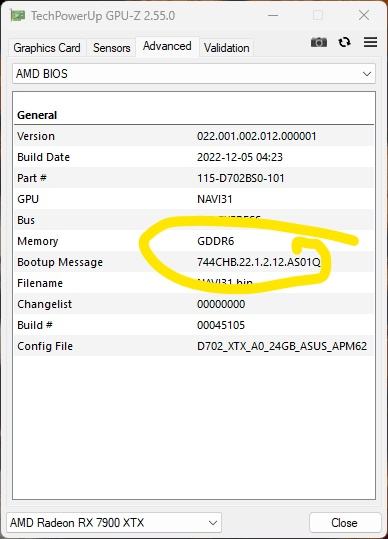
Task: Click the TechPowerUp GPU-Z 2.55.0 title text
Action: pos(103,16)
